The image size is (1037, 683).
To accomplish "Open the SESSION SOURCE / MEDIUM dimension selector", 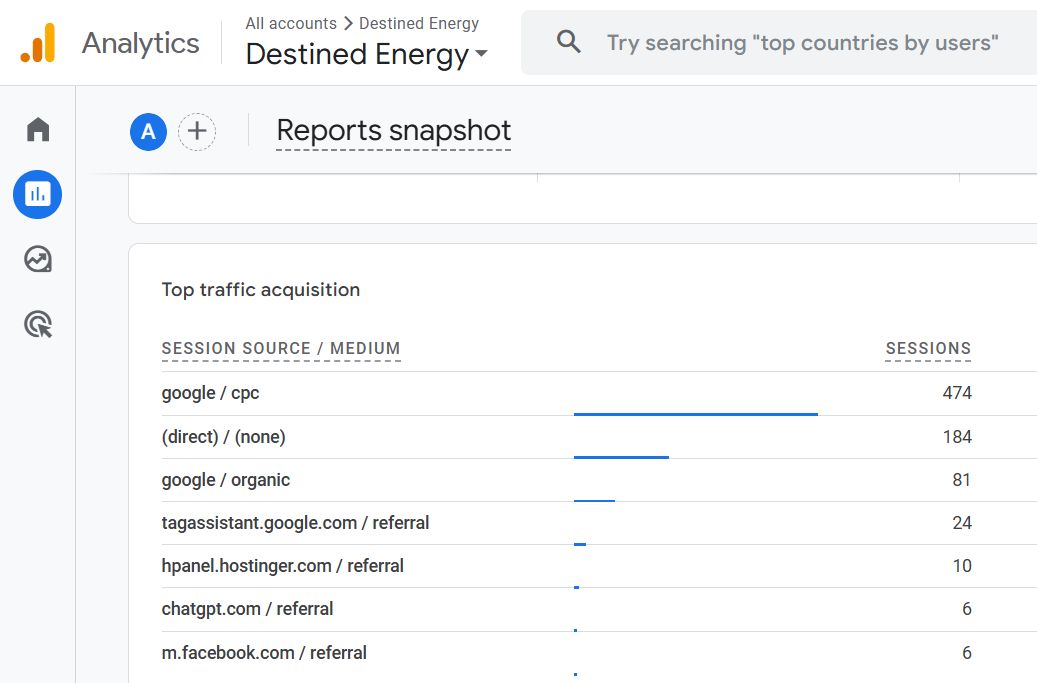I will point(281,348).
